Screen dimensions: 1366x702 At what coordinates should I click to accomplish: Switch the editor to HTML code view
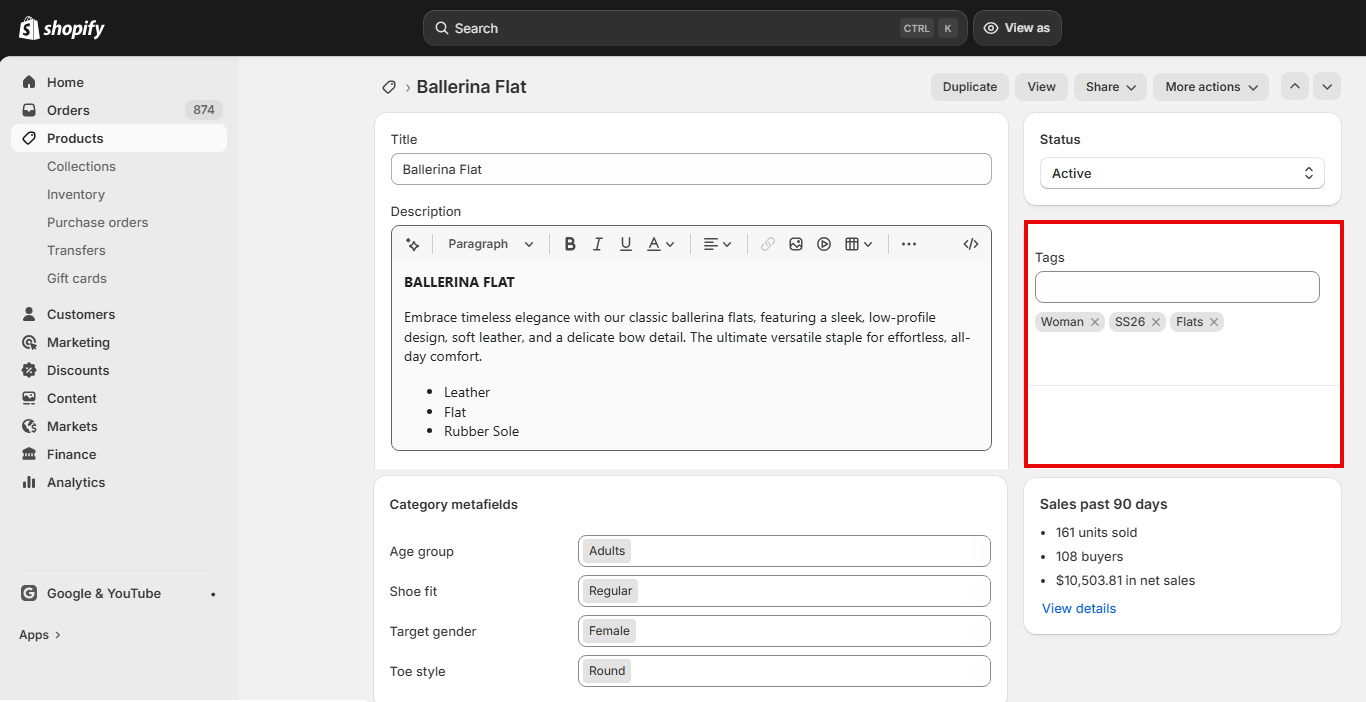(970, 244)
